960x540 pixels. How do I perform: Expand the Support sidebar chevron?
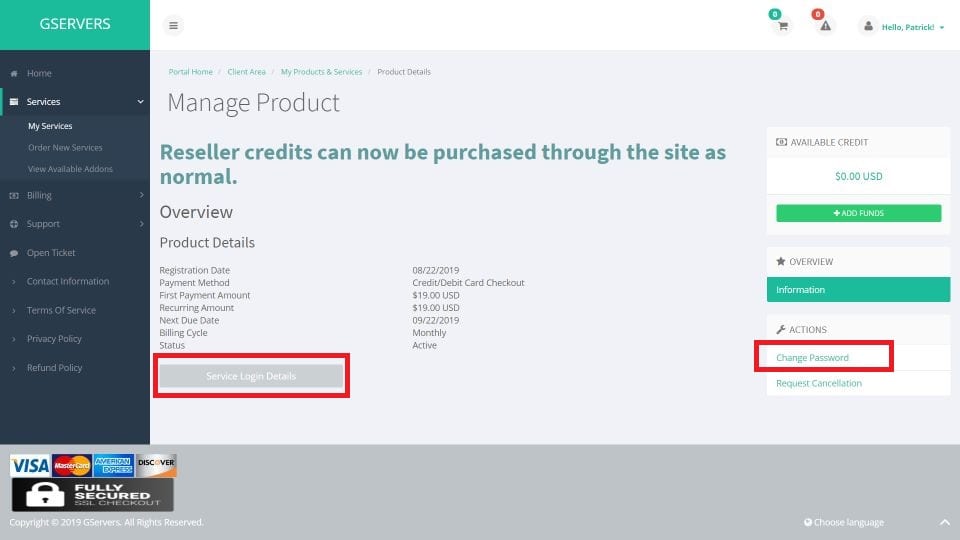[x=141, y=224]
